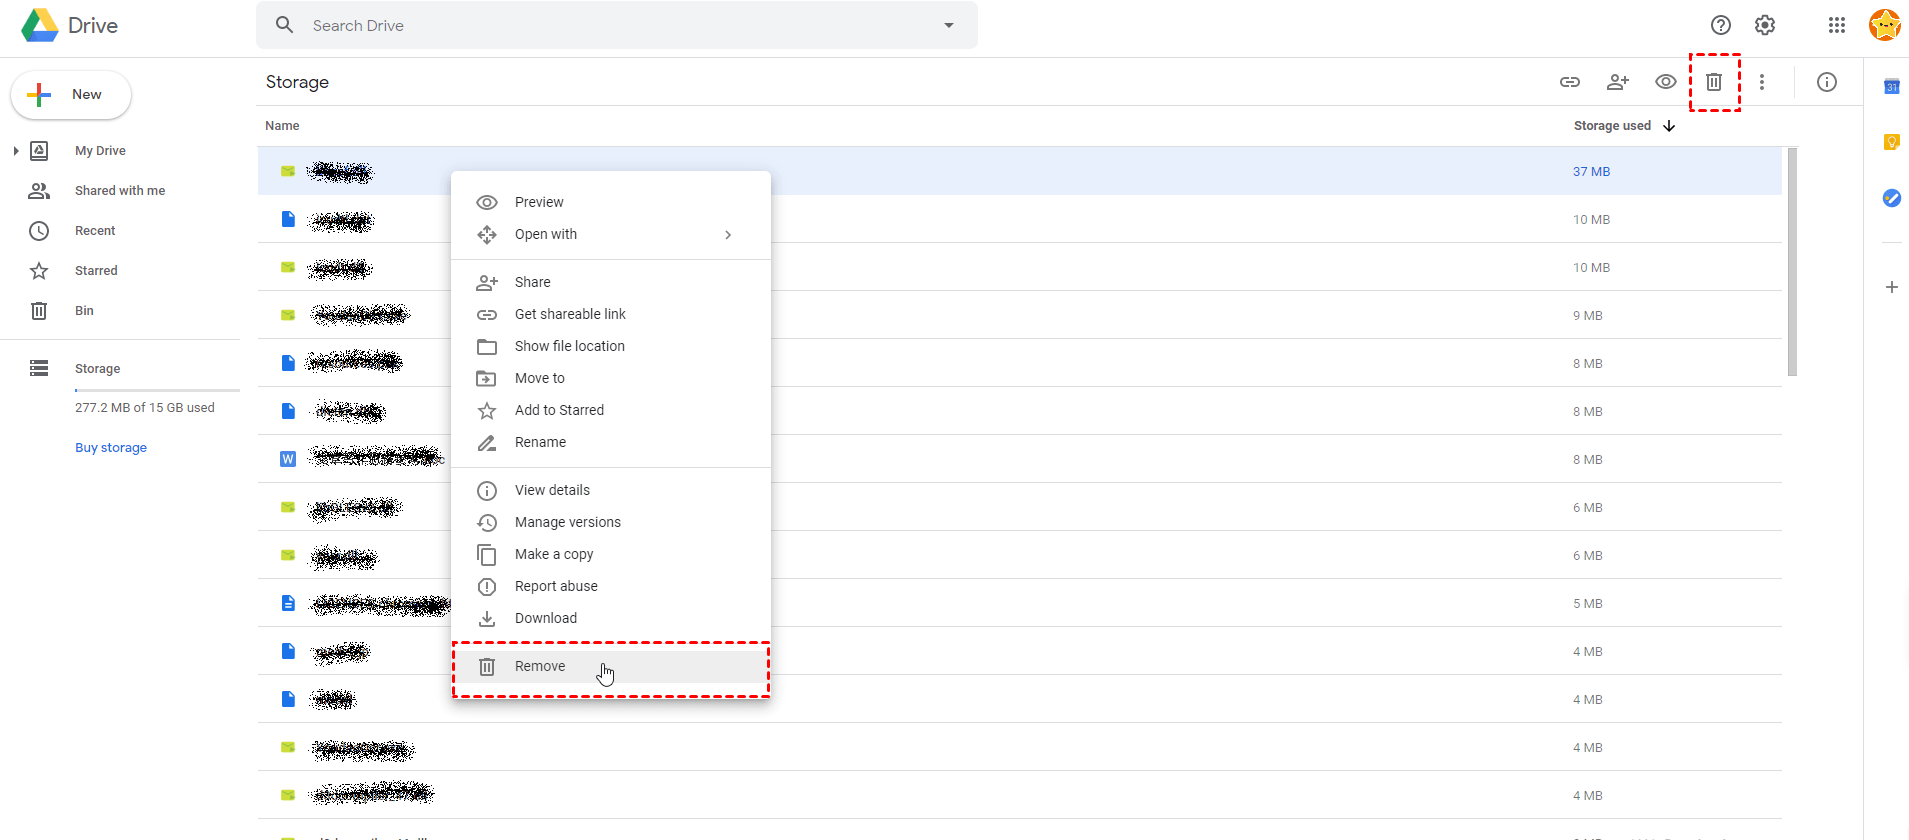Select Download in the context menu
Viewport: 1909px width, 840px height.
[545, 618]
